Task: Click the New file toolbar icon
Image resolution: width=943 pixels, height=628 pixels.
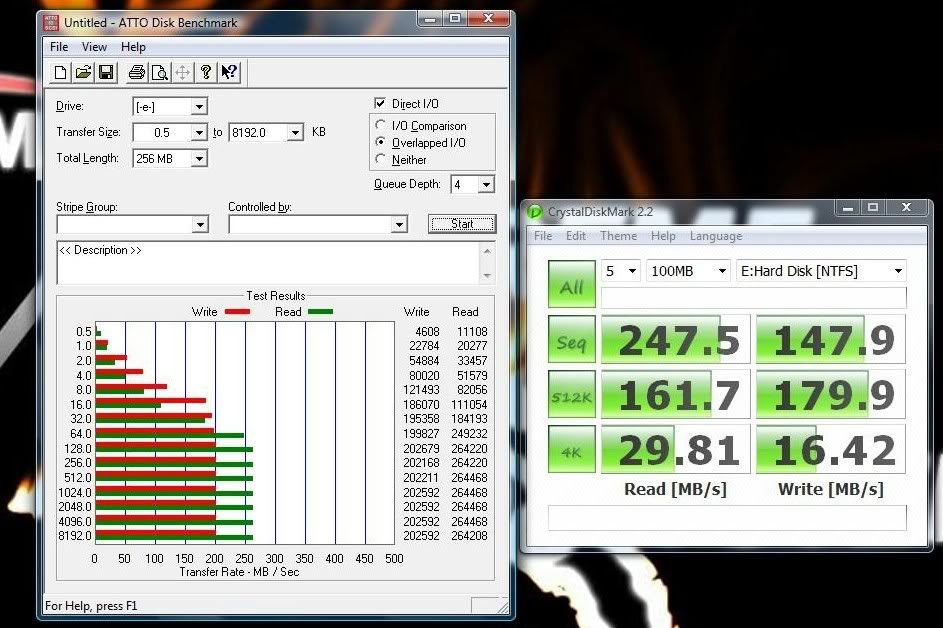Action: pyautogui.click(x=61, y=72)
